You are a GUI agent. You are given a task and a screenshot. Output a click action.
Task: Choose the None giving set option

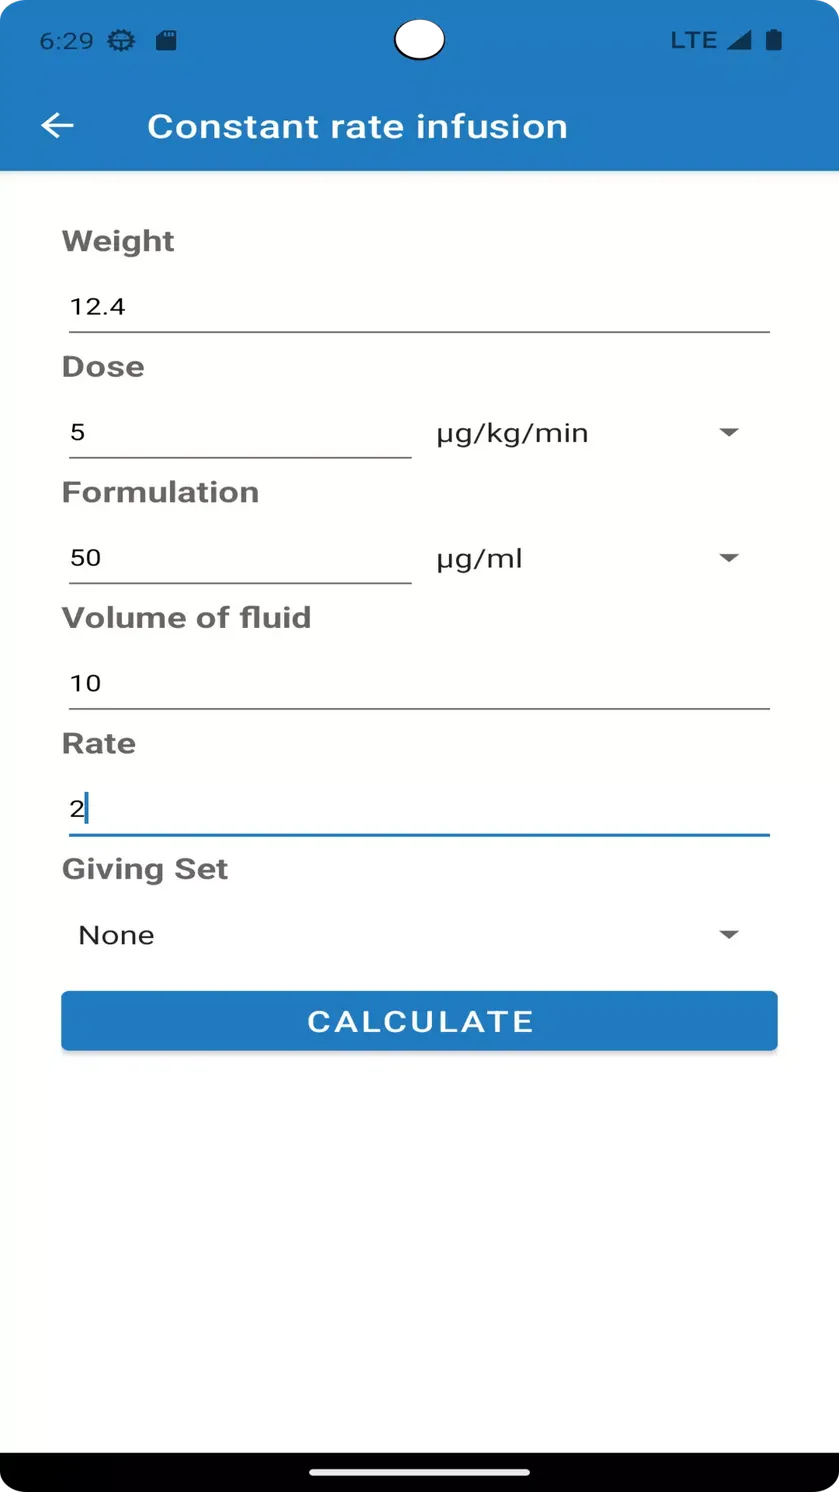(x=116, y=935)
